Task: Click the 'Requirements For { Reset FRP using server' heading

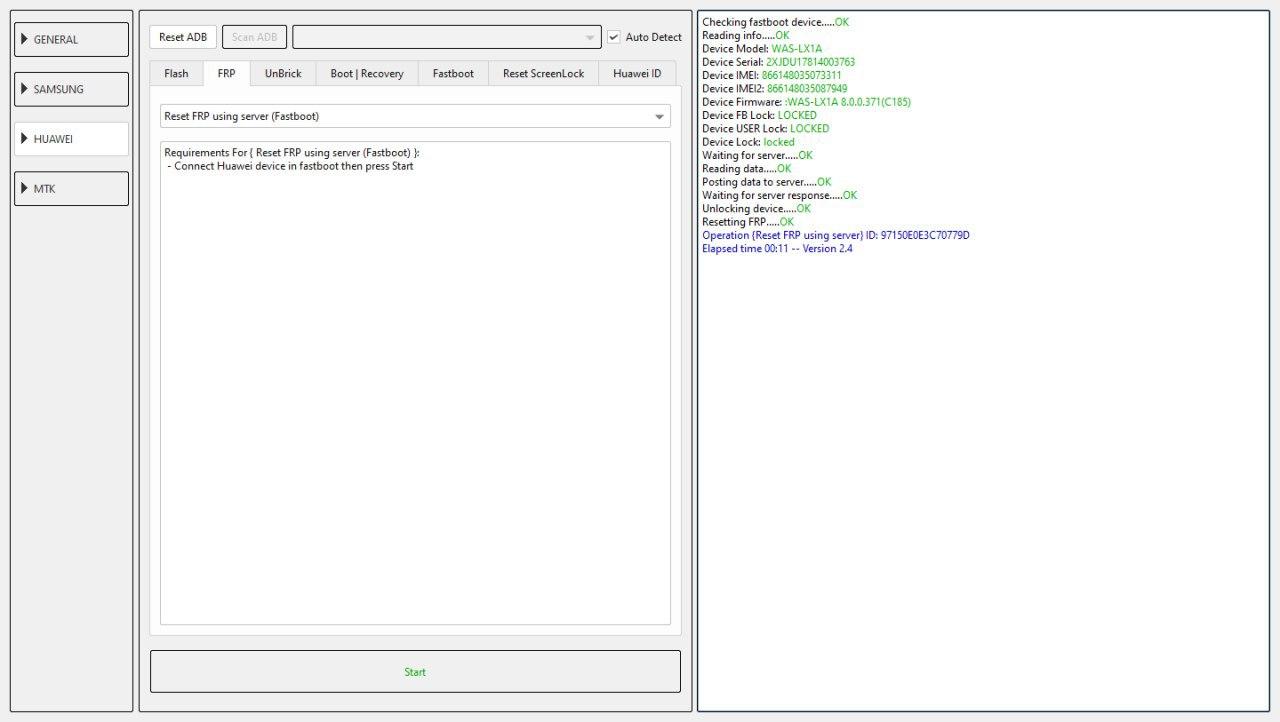Action: pyautogui.click(x=292, y=153)
